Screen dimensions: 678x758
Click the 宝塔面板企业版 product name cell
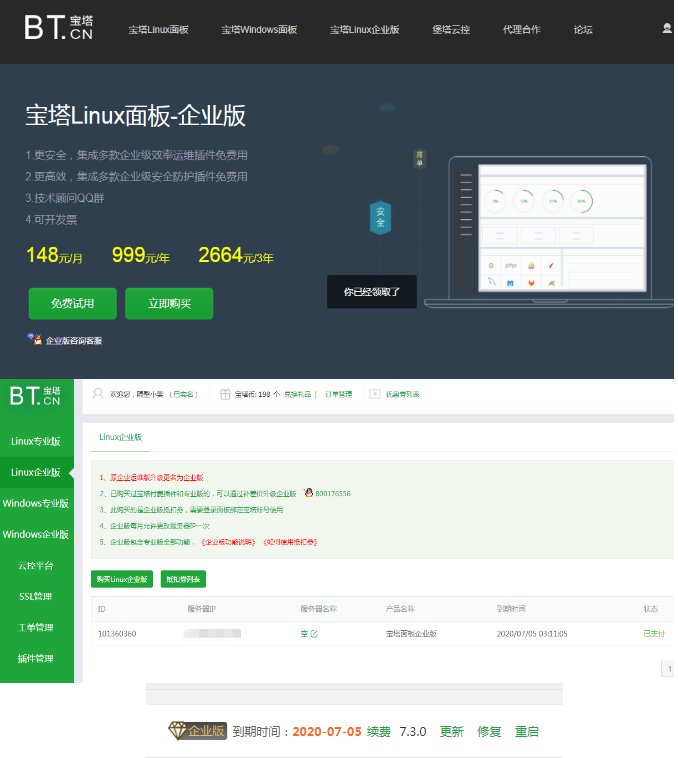coord(411,633)
